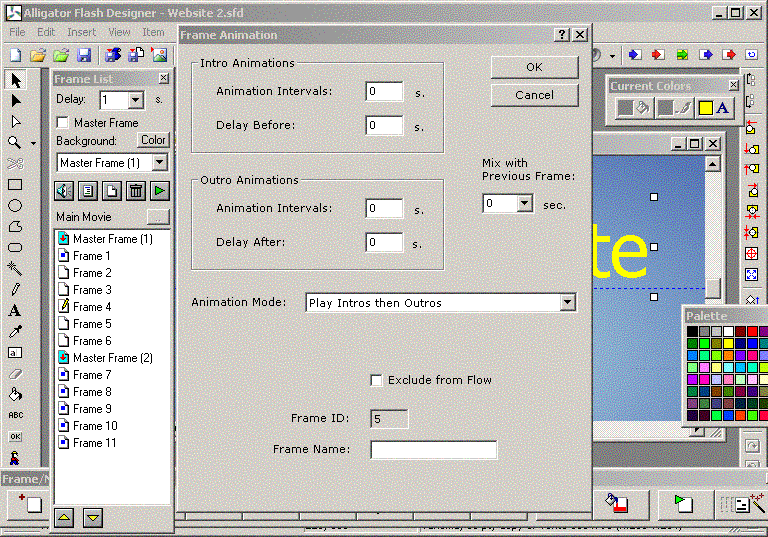Screen dimensions: 768x537
Task: Select the text A tool
Action: (x=15, y=311)
